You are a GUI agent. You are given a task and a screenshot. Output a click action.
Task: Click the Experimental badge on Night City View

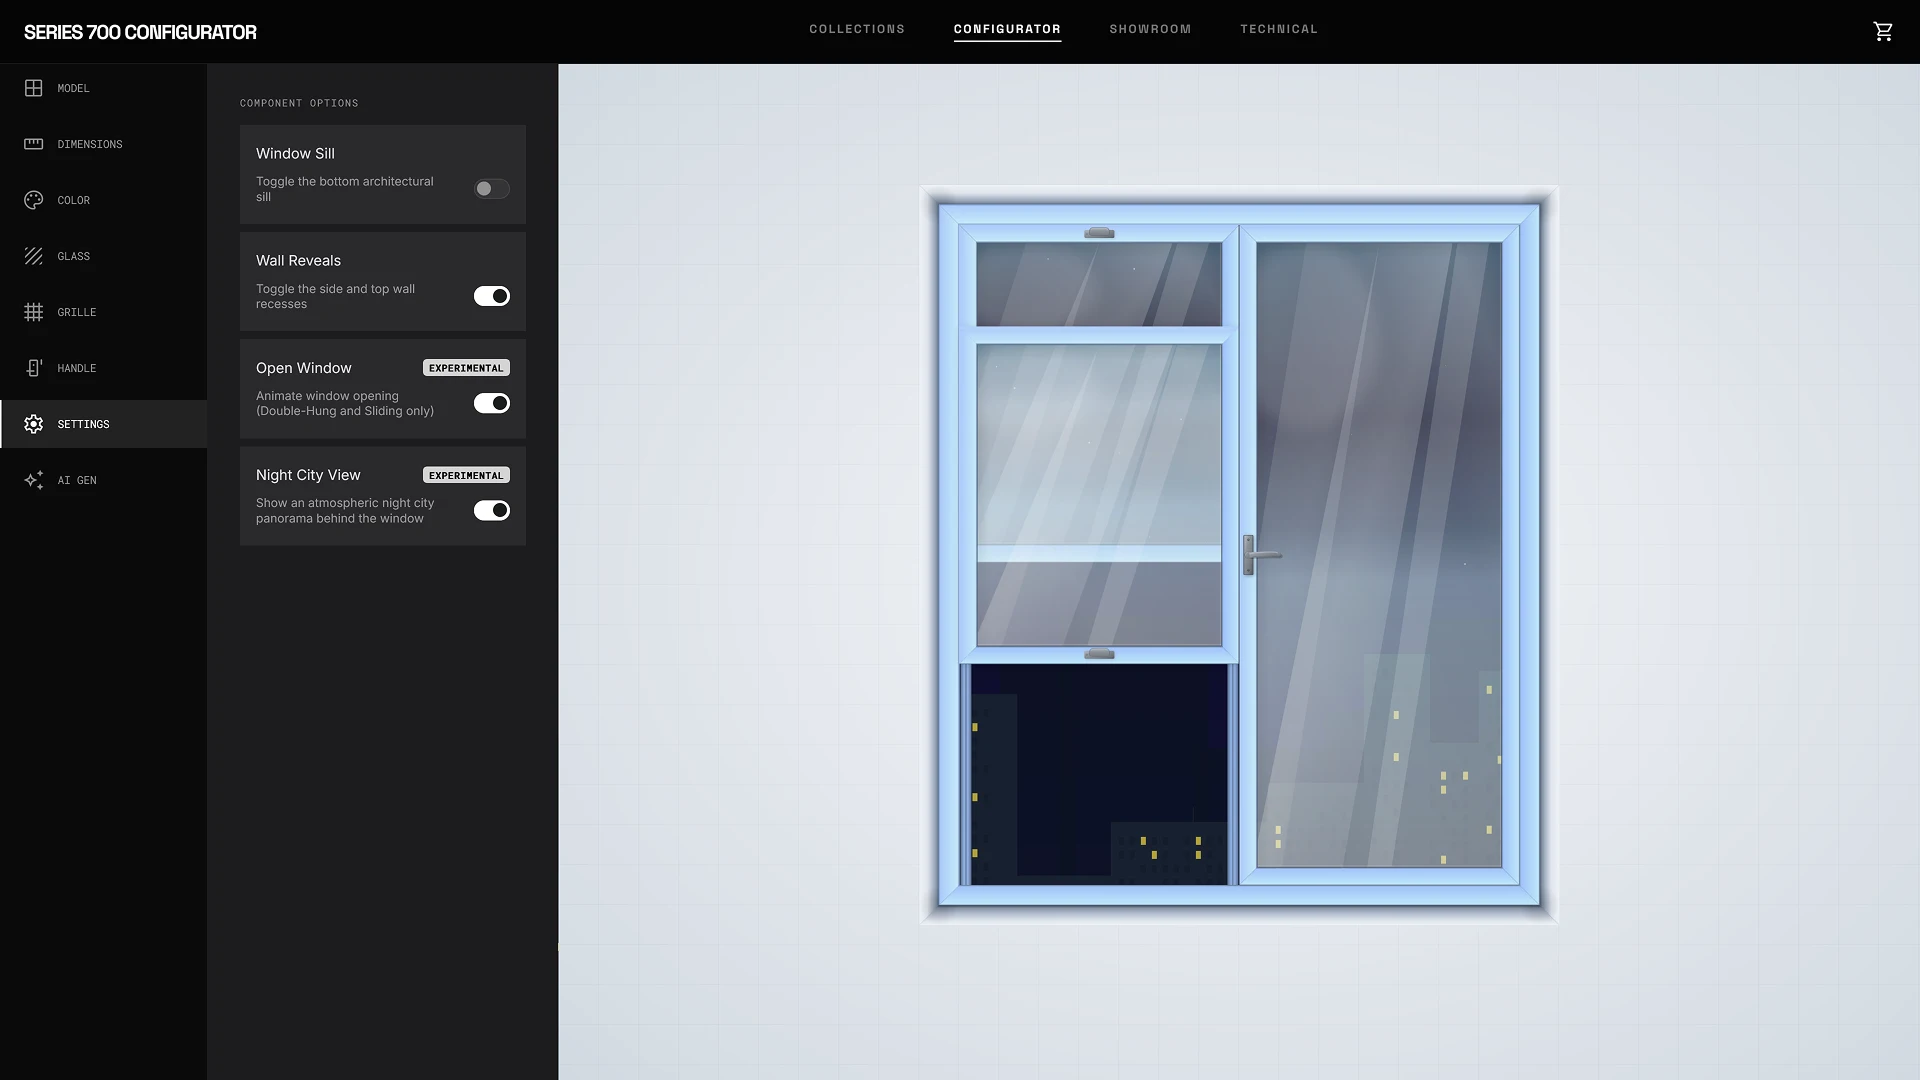click(466, 475)
